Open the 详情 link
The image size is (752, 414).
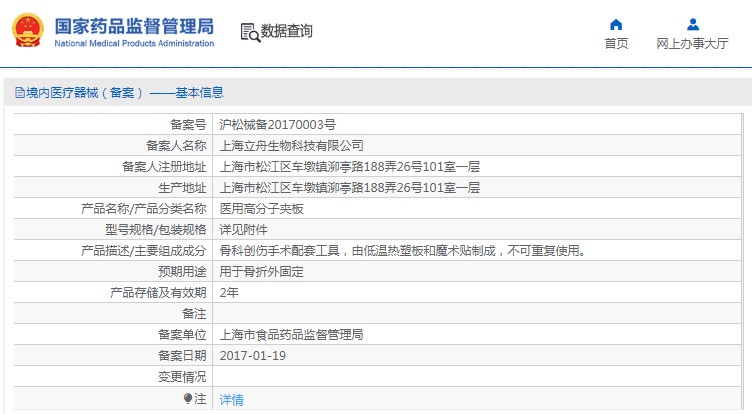232,399
